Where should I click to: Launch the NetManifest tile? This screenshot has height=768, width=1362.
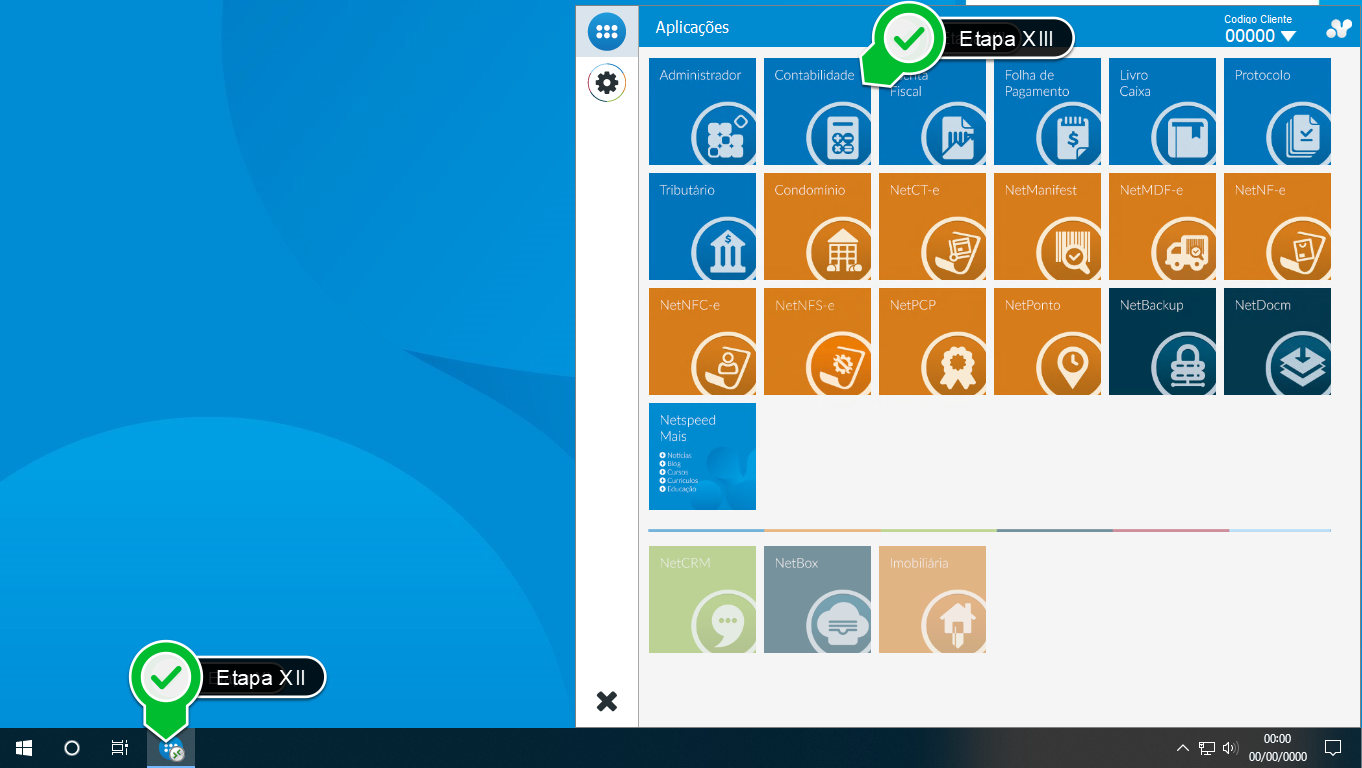[x=1047, y=226]
